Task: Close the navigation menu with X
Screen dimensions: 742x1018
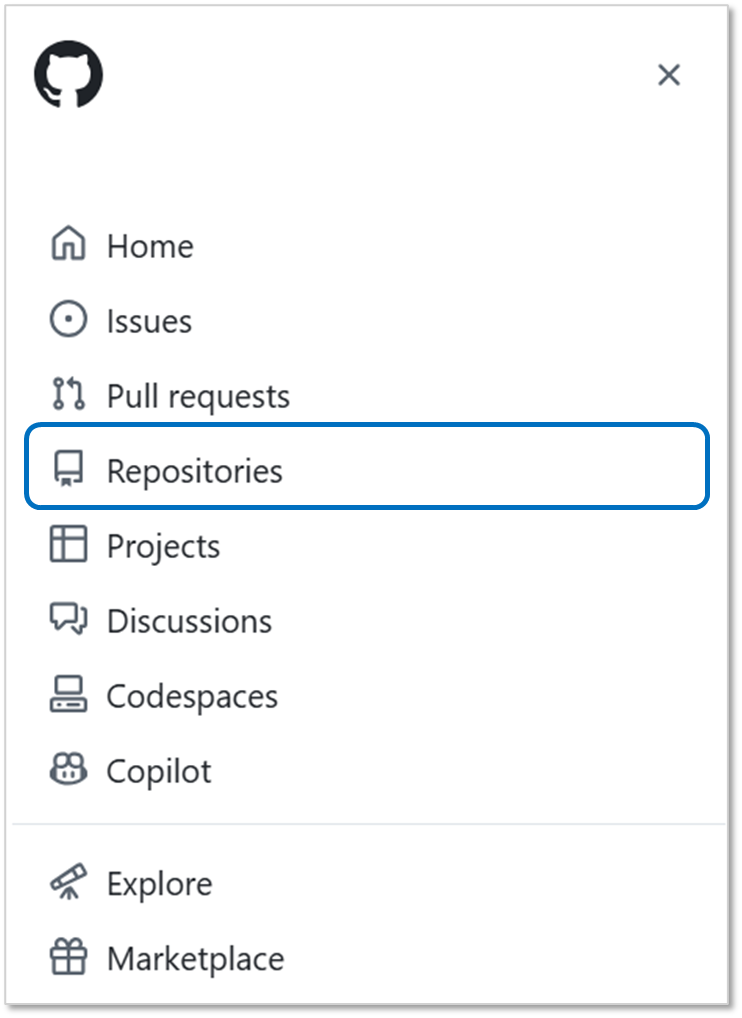Action: click(x=668, y=75)
